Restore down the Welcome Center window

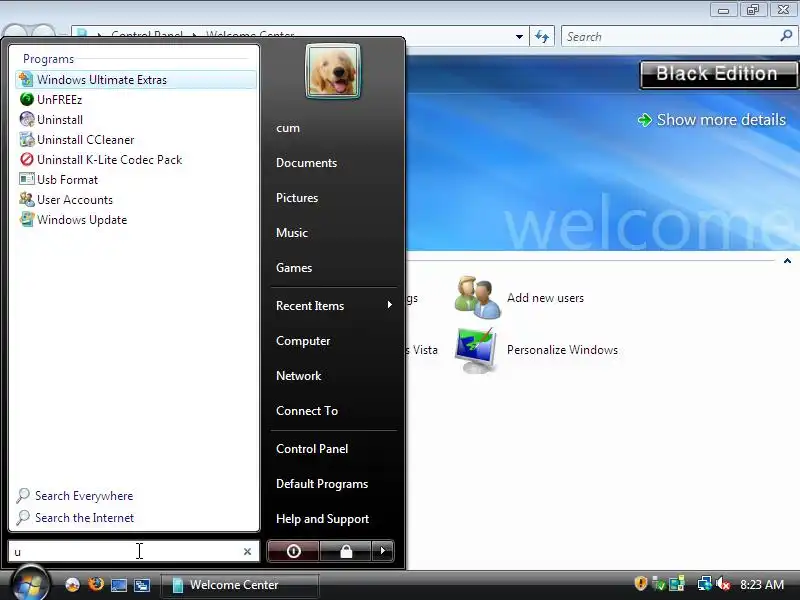[x=753, y=10]
